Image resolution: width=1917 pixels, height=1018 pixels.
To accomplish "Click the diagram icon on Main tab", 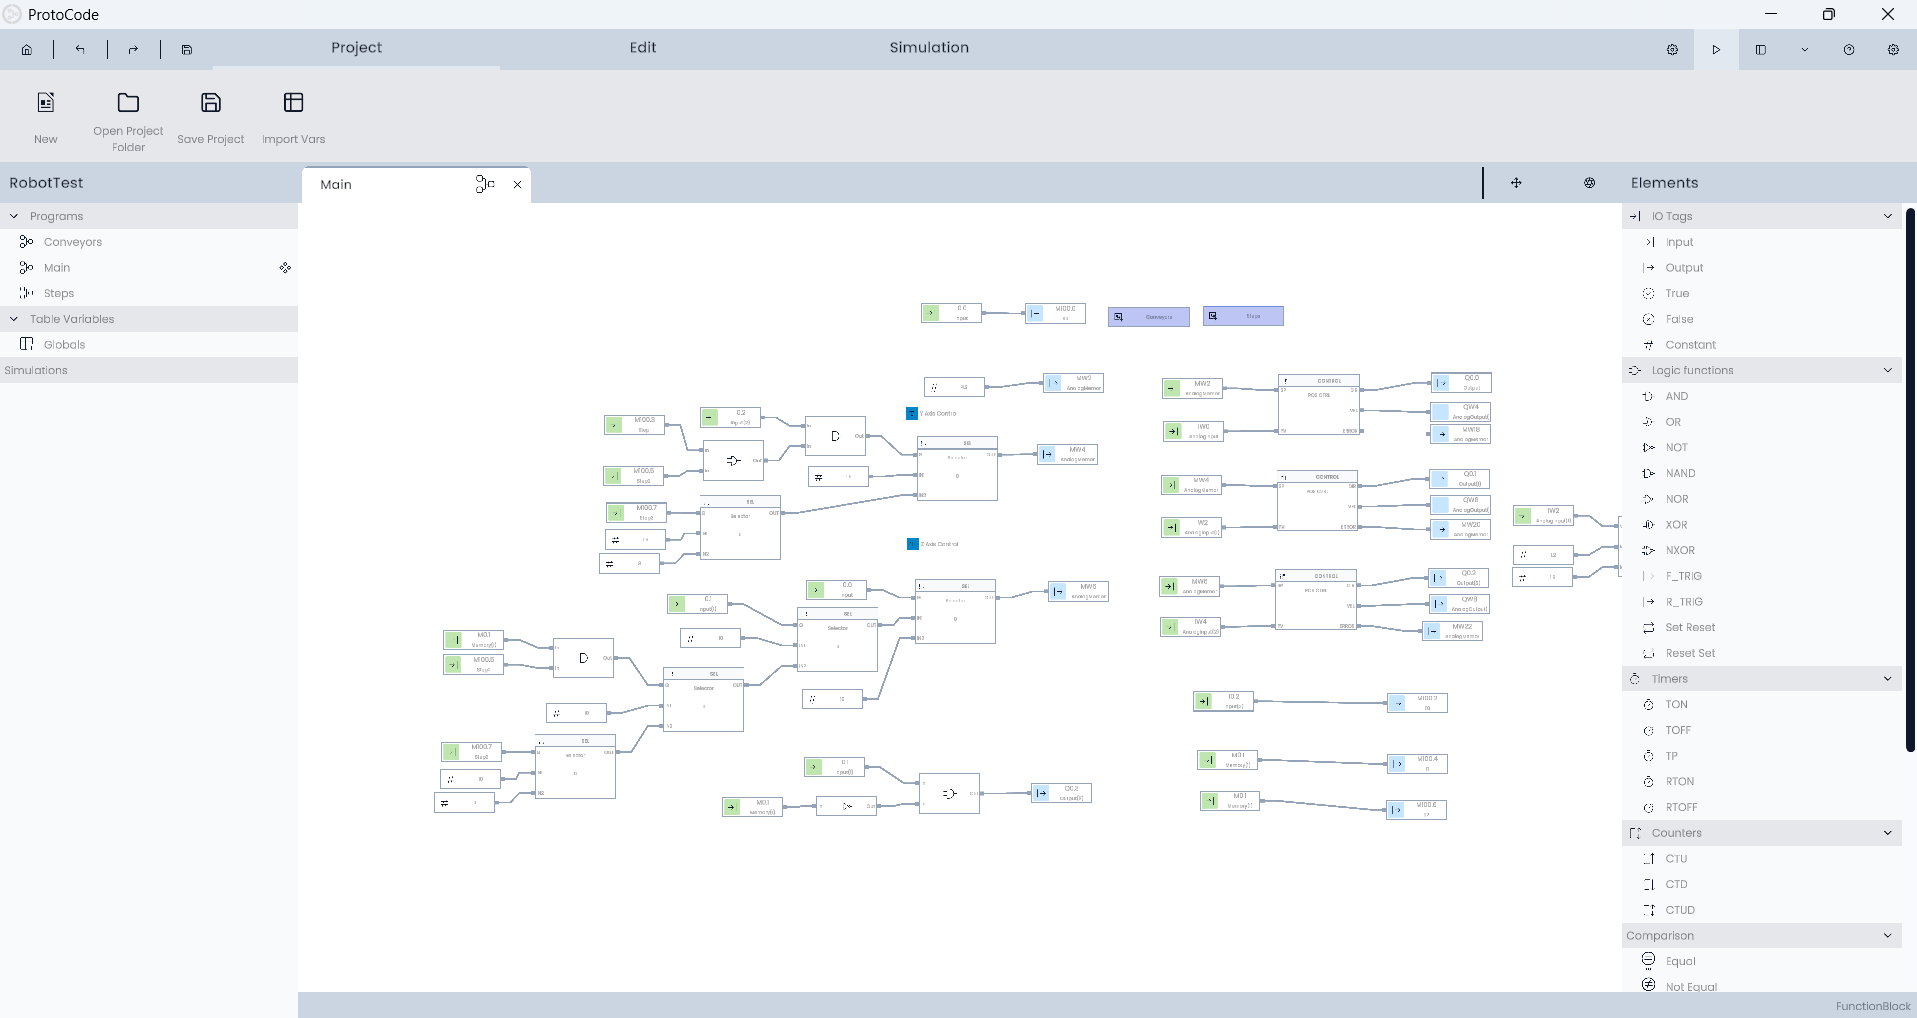I will coord(485,184).
